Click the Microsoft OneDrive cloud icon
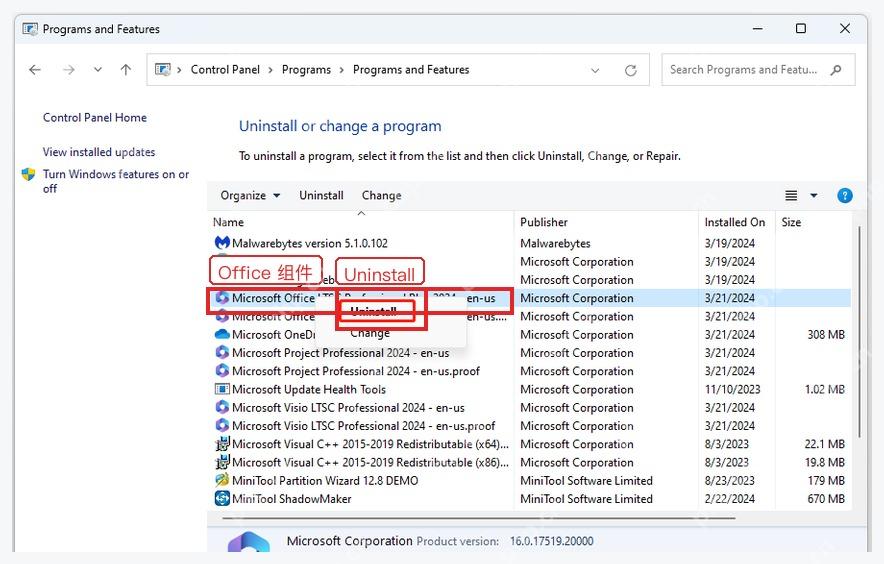The height and width of the screenshot is (564, 884). (222, 334)
